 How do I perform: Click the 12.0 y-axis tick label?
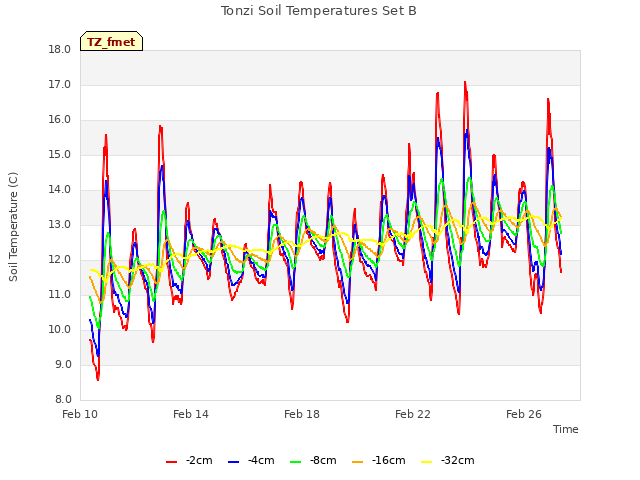pyautogui.click(x=60, y=260)
